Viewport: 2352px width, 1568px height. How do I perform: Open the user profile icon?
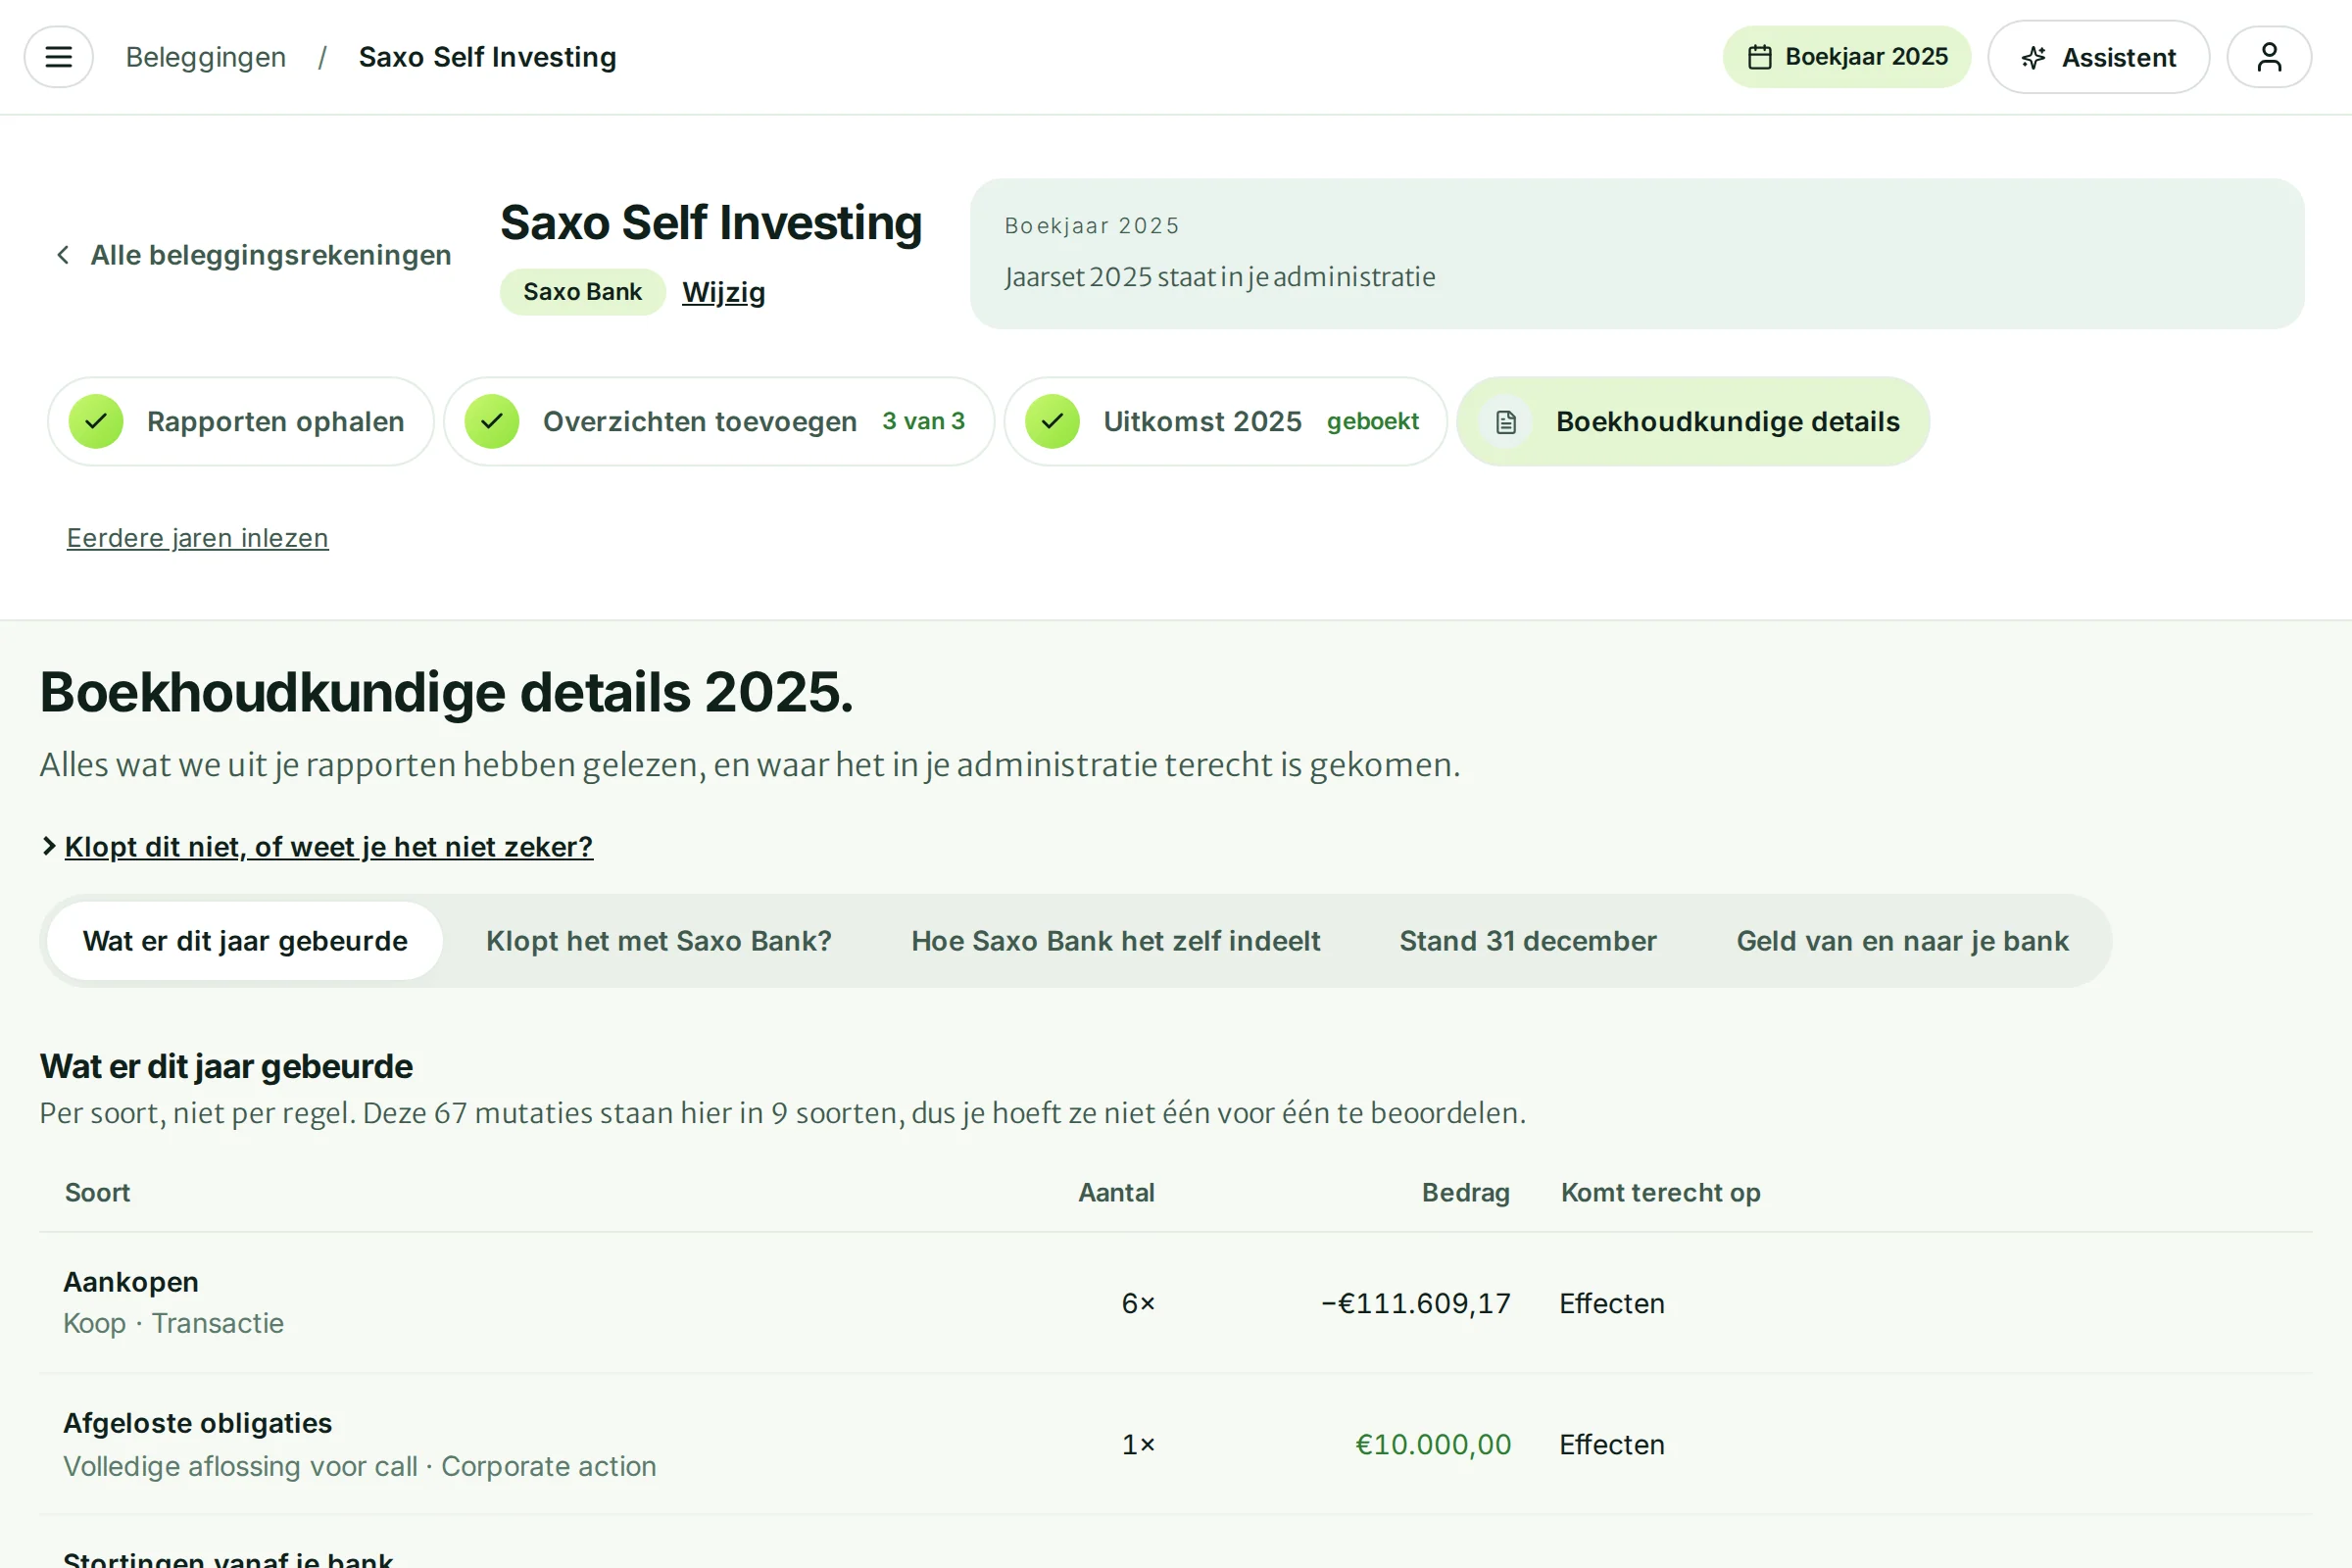point(2268,57)
